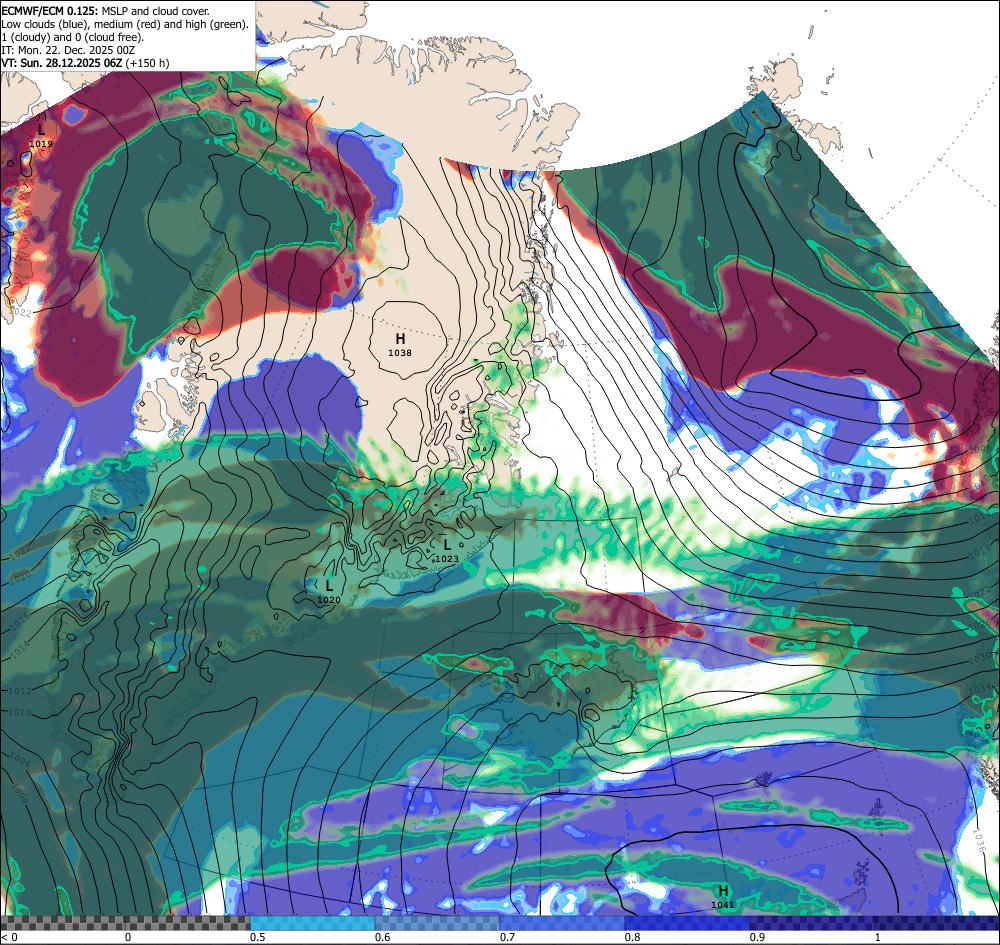This screenshot has height=945, width=1000.
Task: Click the 0.8 color scale segment
Action: click(688, 923)
